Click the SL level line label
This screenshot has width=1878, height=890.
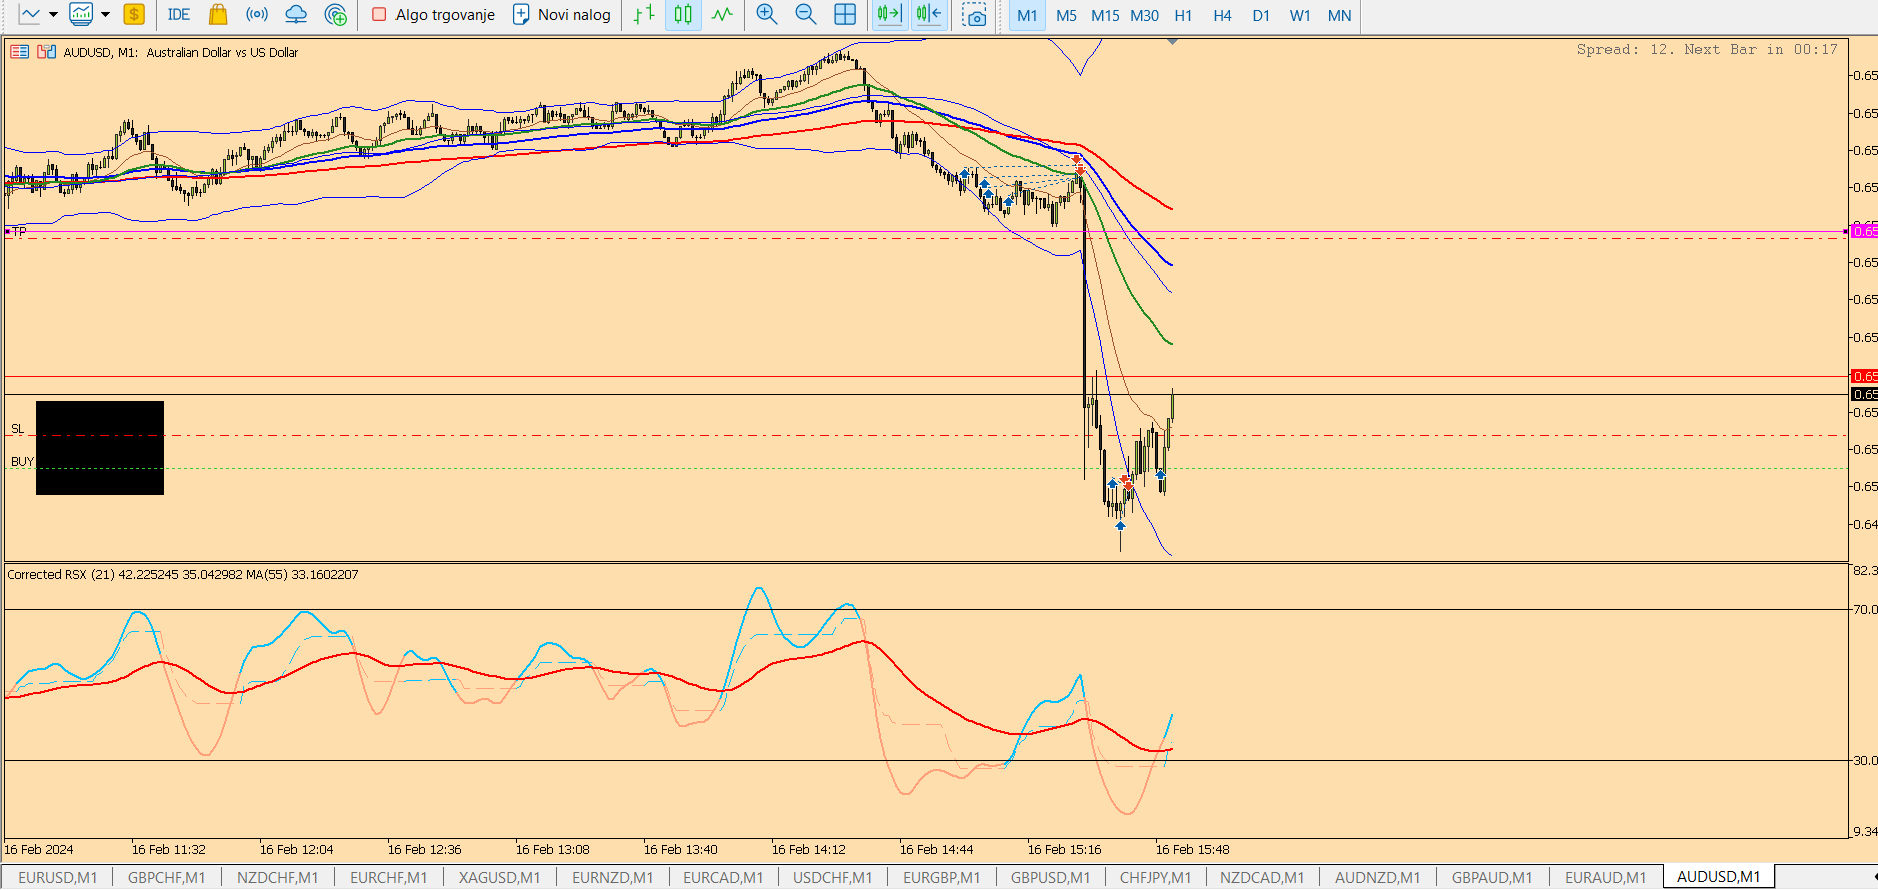pyautogui.click(x=17, y=429)
